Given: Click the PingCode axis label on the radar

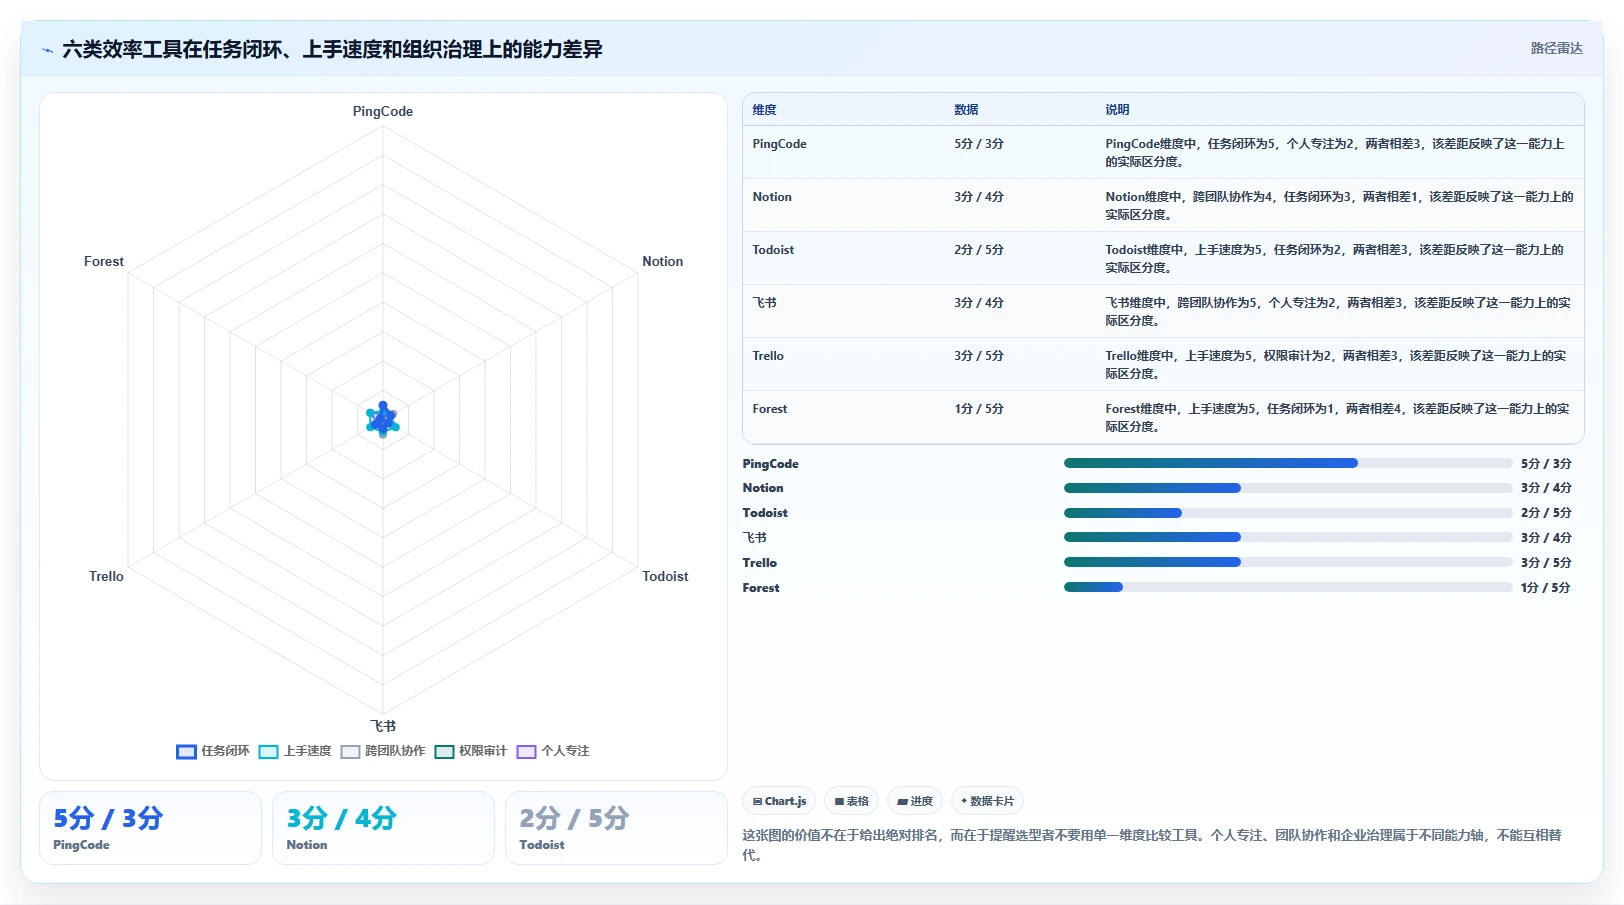Looking at the screenshot, I should (383, 111).
